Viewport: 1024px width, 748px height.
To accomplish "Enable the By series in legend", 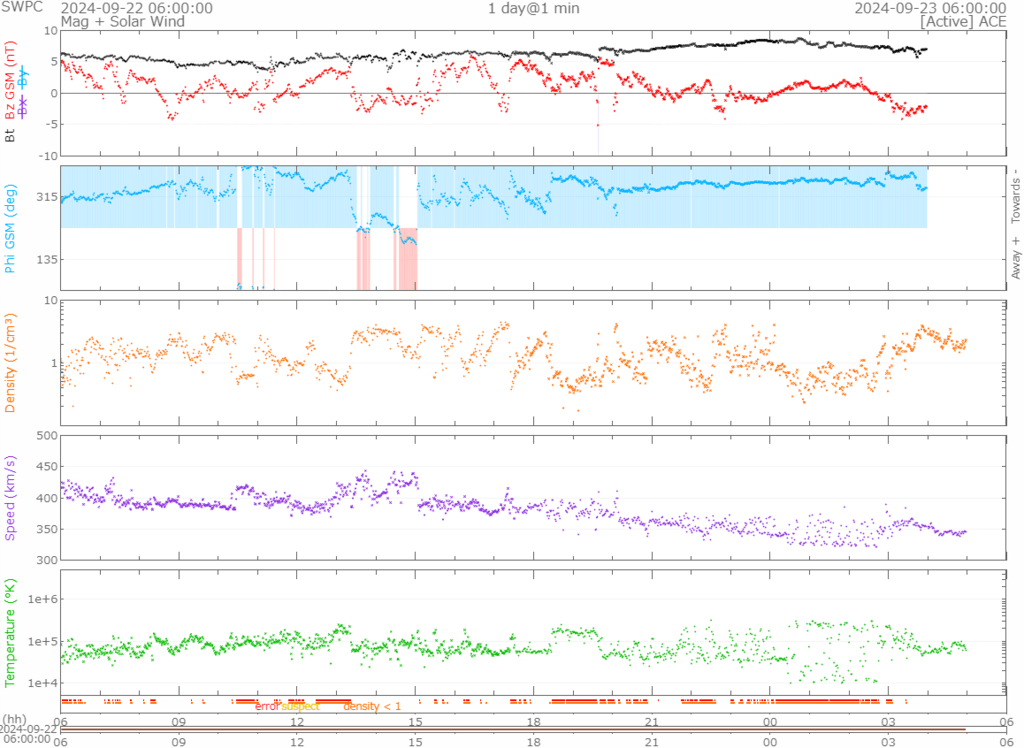I will (23, 79).
